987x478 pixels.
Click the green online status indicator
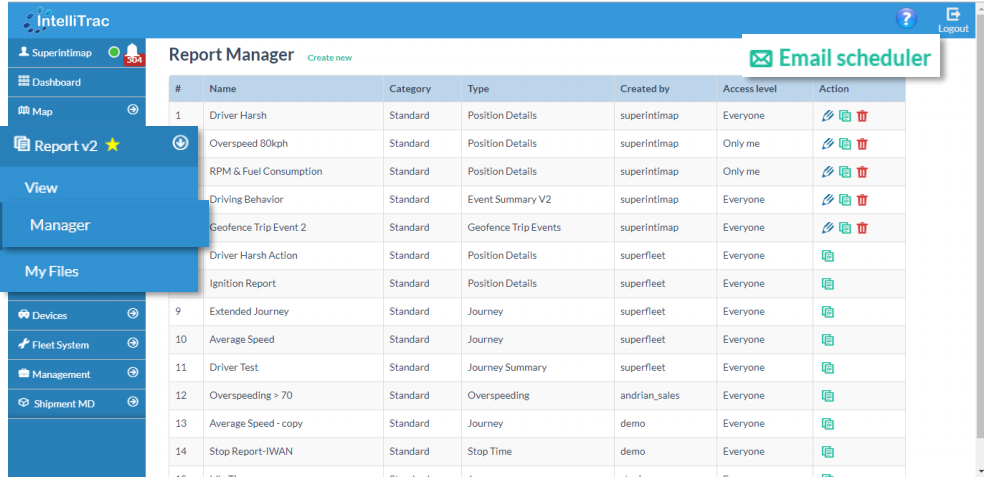[113, 52]
